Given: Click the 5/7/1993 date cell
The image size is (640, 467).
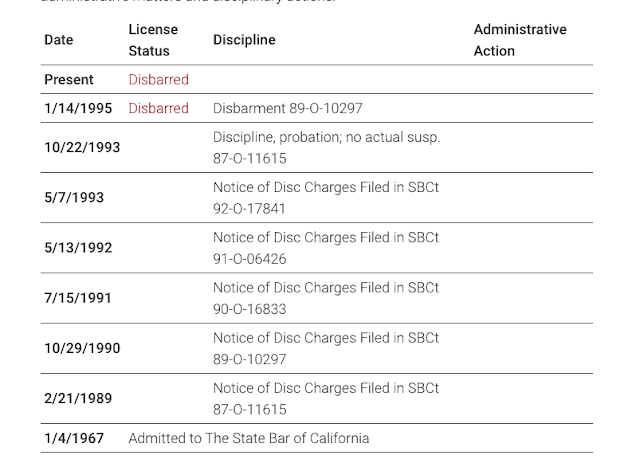Looking at the screenshot, I should pyautogui.click(x=74, y=198).
